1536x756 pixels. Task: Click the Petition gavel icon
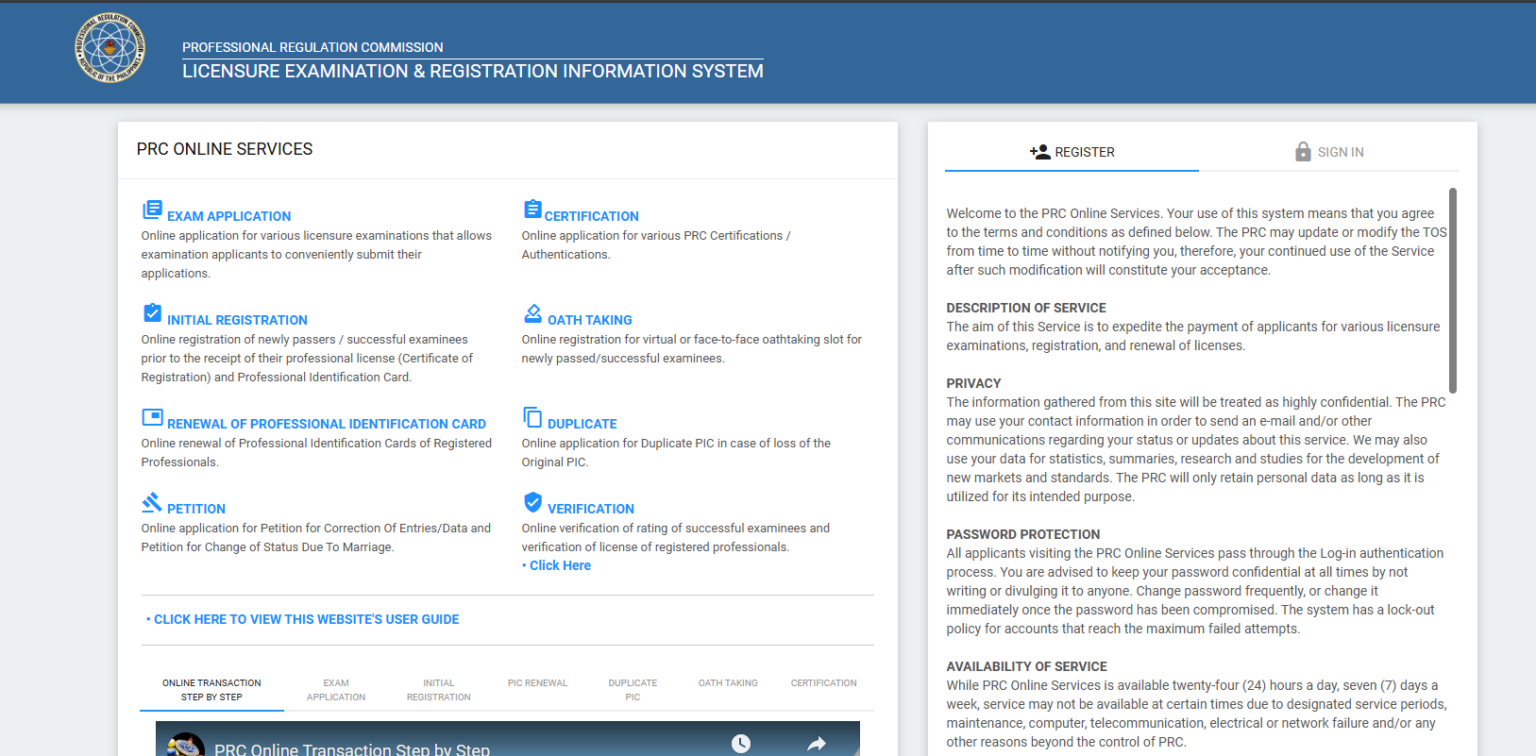(x=152, y=503)
